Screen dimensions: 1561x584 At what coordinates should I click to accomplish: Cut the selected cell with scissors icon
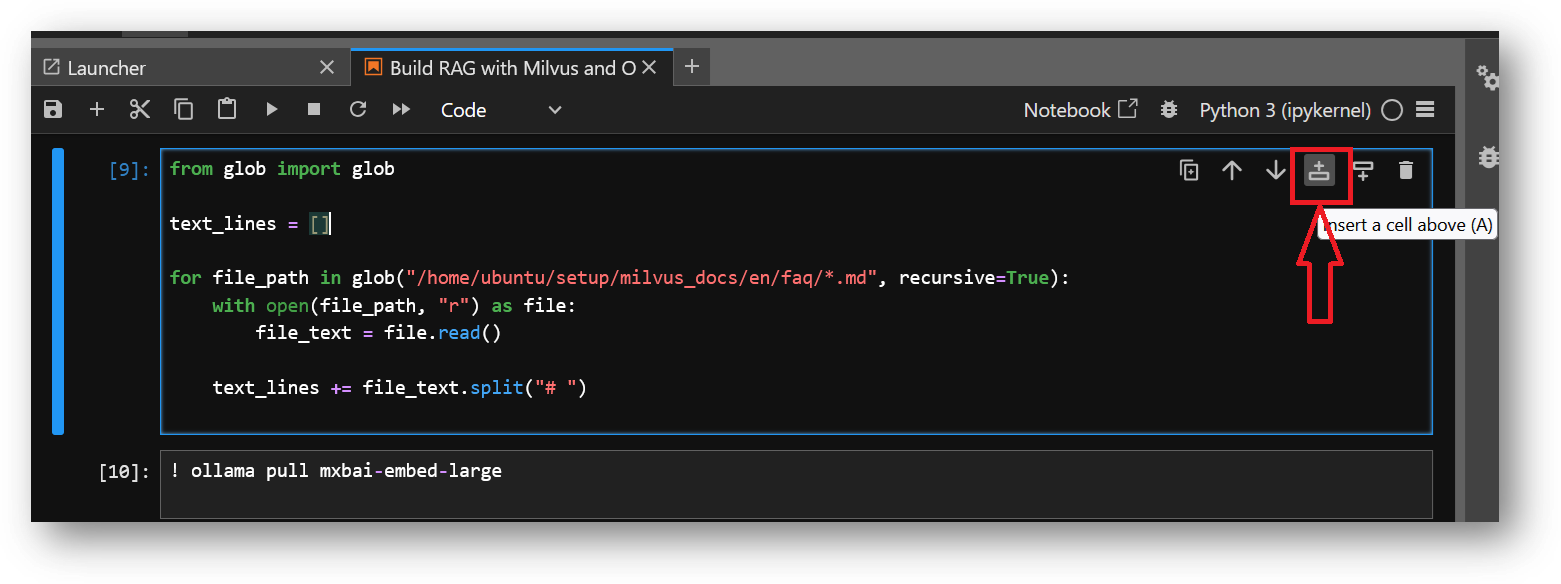pyautogui.click(x=140, y=110)
